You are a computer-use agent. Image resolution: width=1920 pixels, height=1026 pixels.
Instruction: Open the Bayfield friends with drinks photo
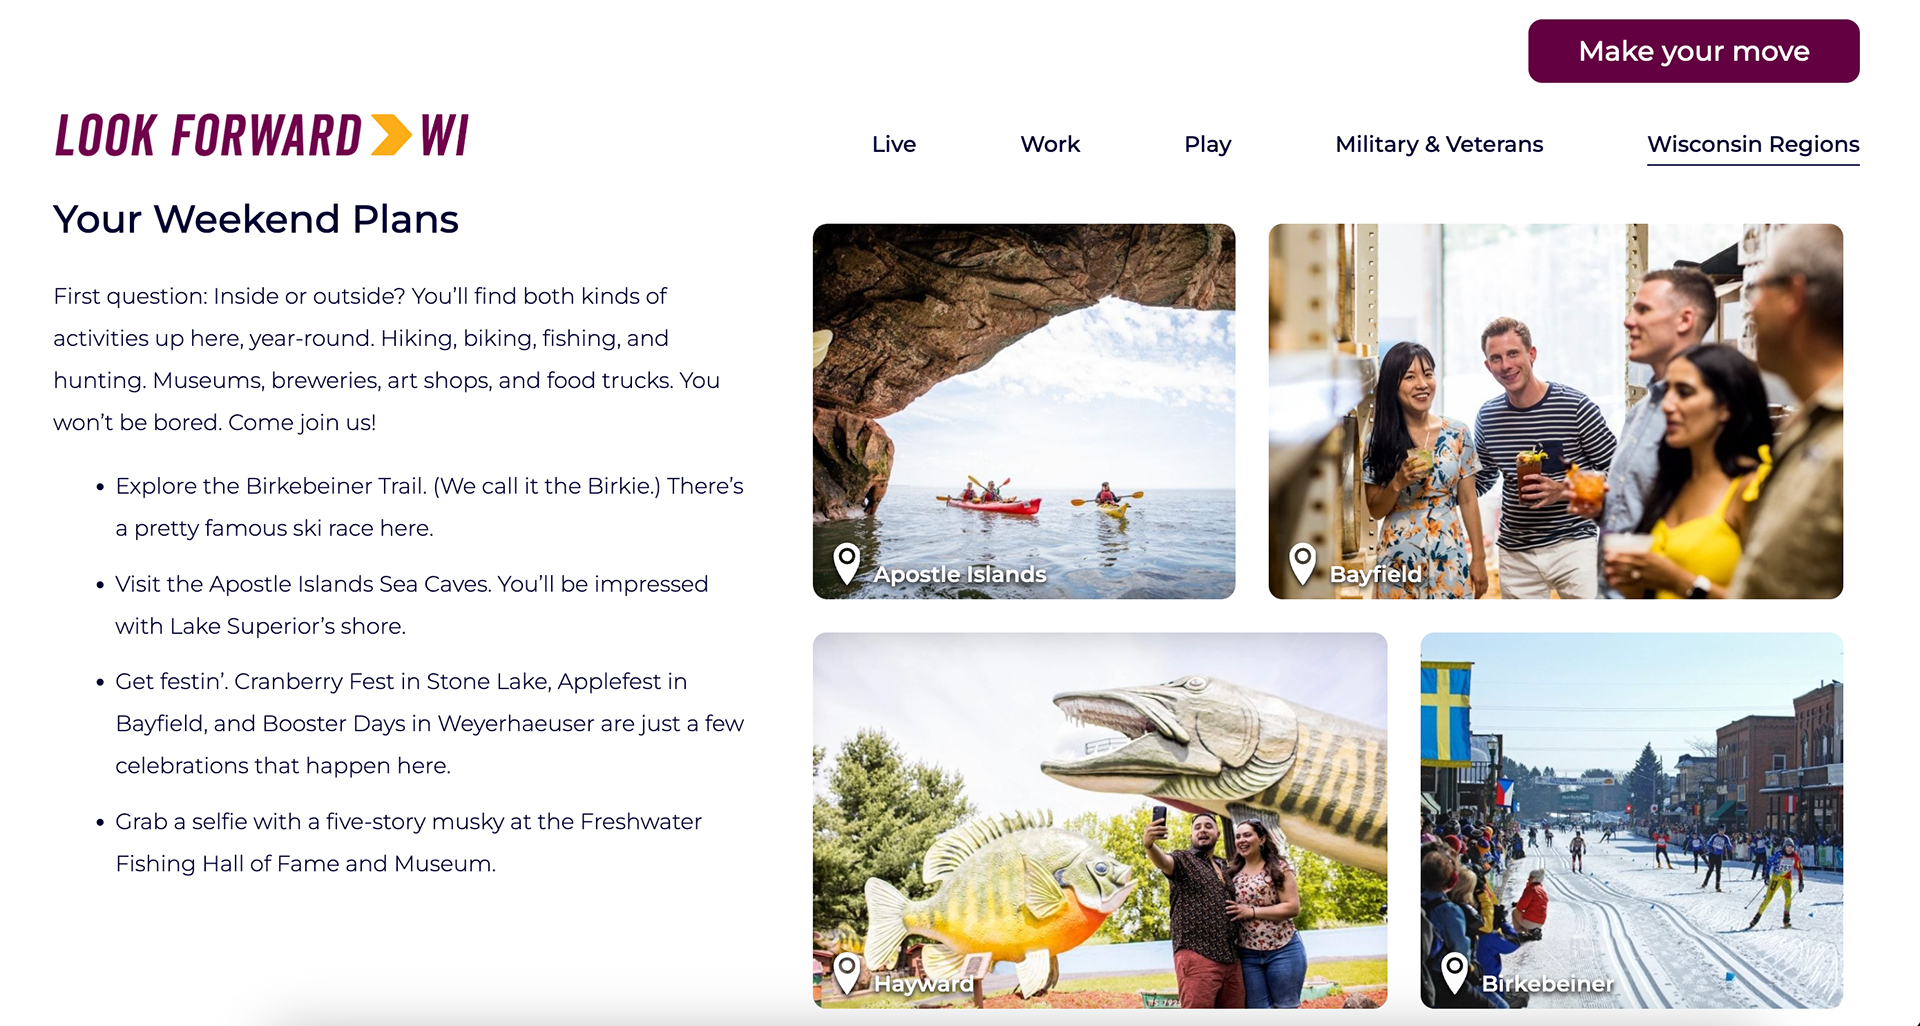click(x=1555, y=411)
